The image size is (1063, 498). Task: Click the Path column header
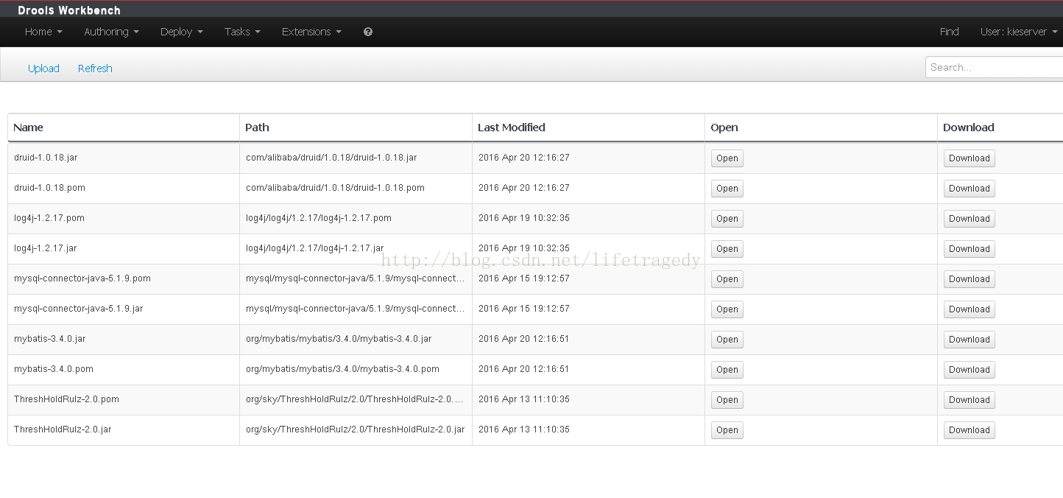pyautogui.click(x=257, y=127)
